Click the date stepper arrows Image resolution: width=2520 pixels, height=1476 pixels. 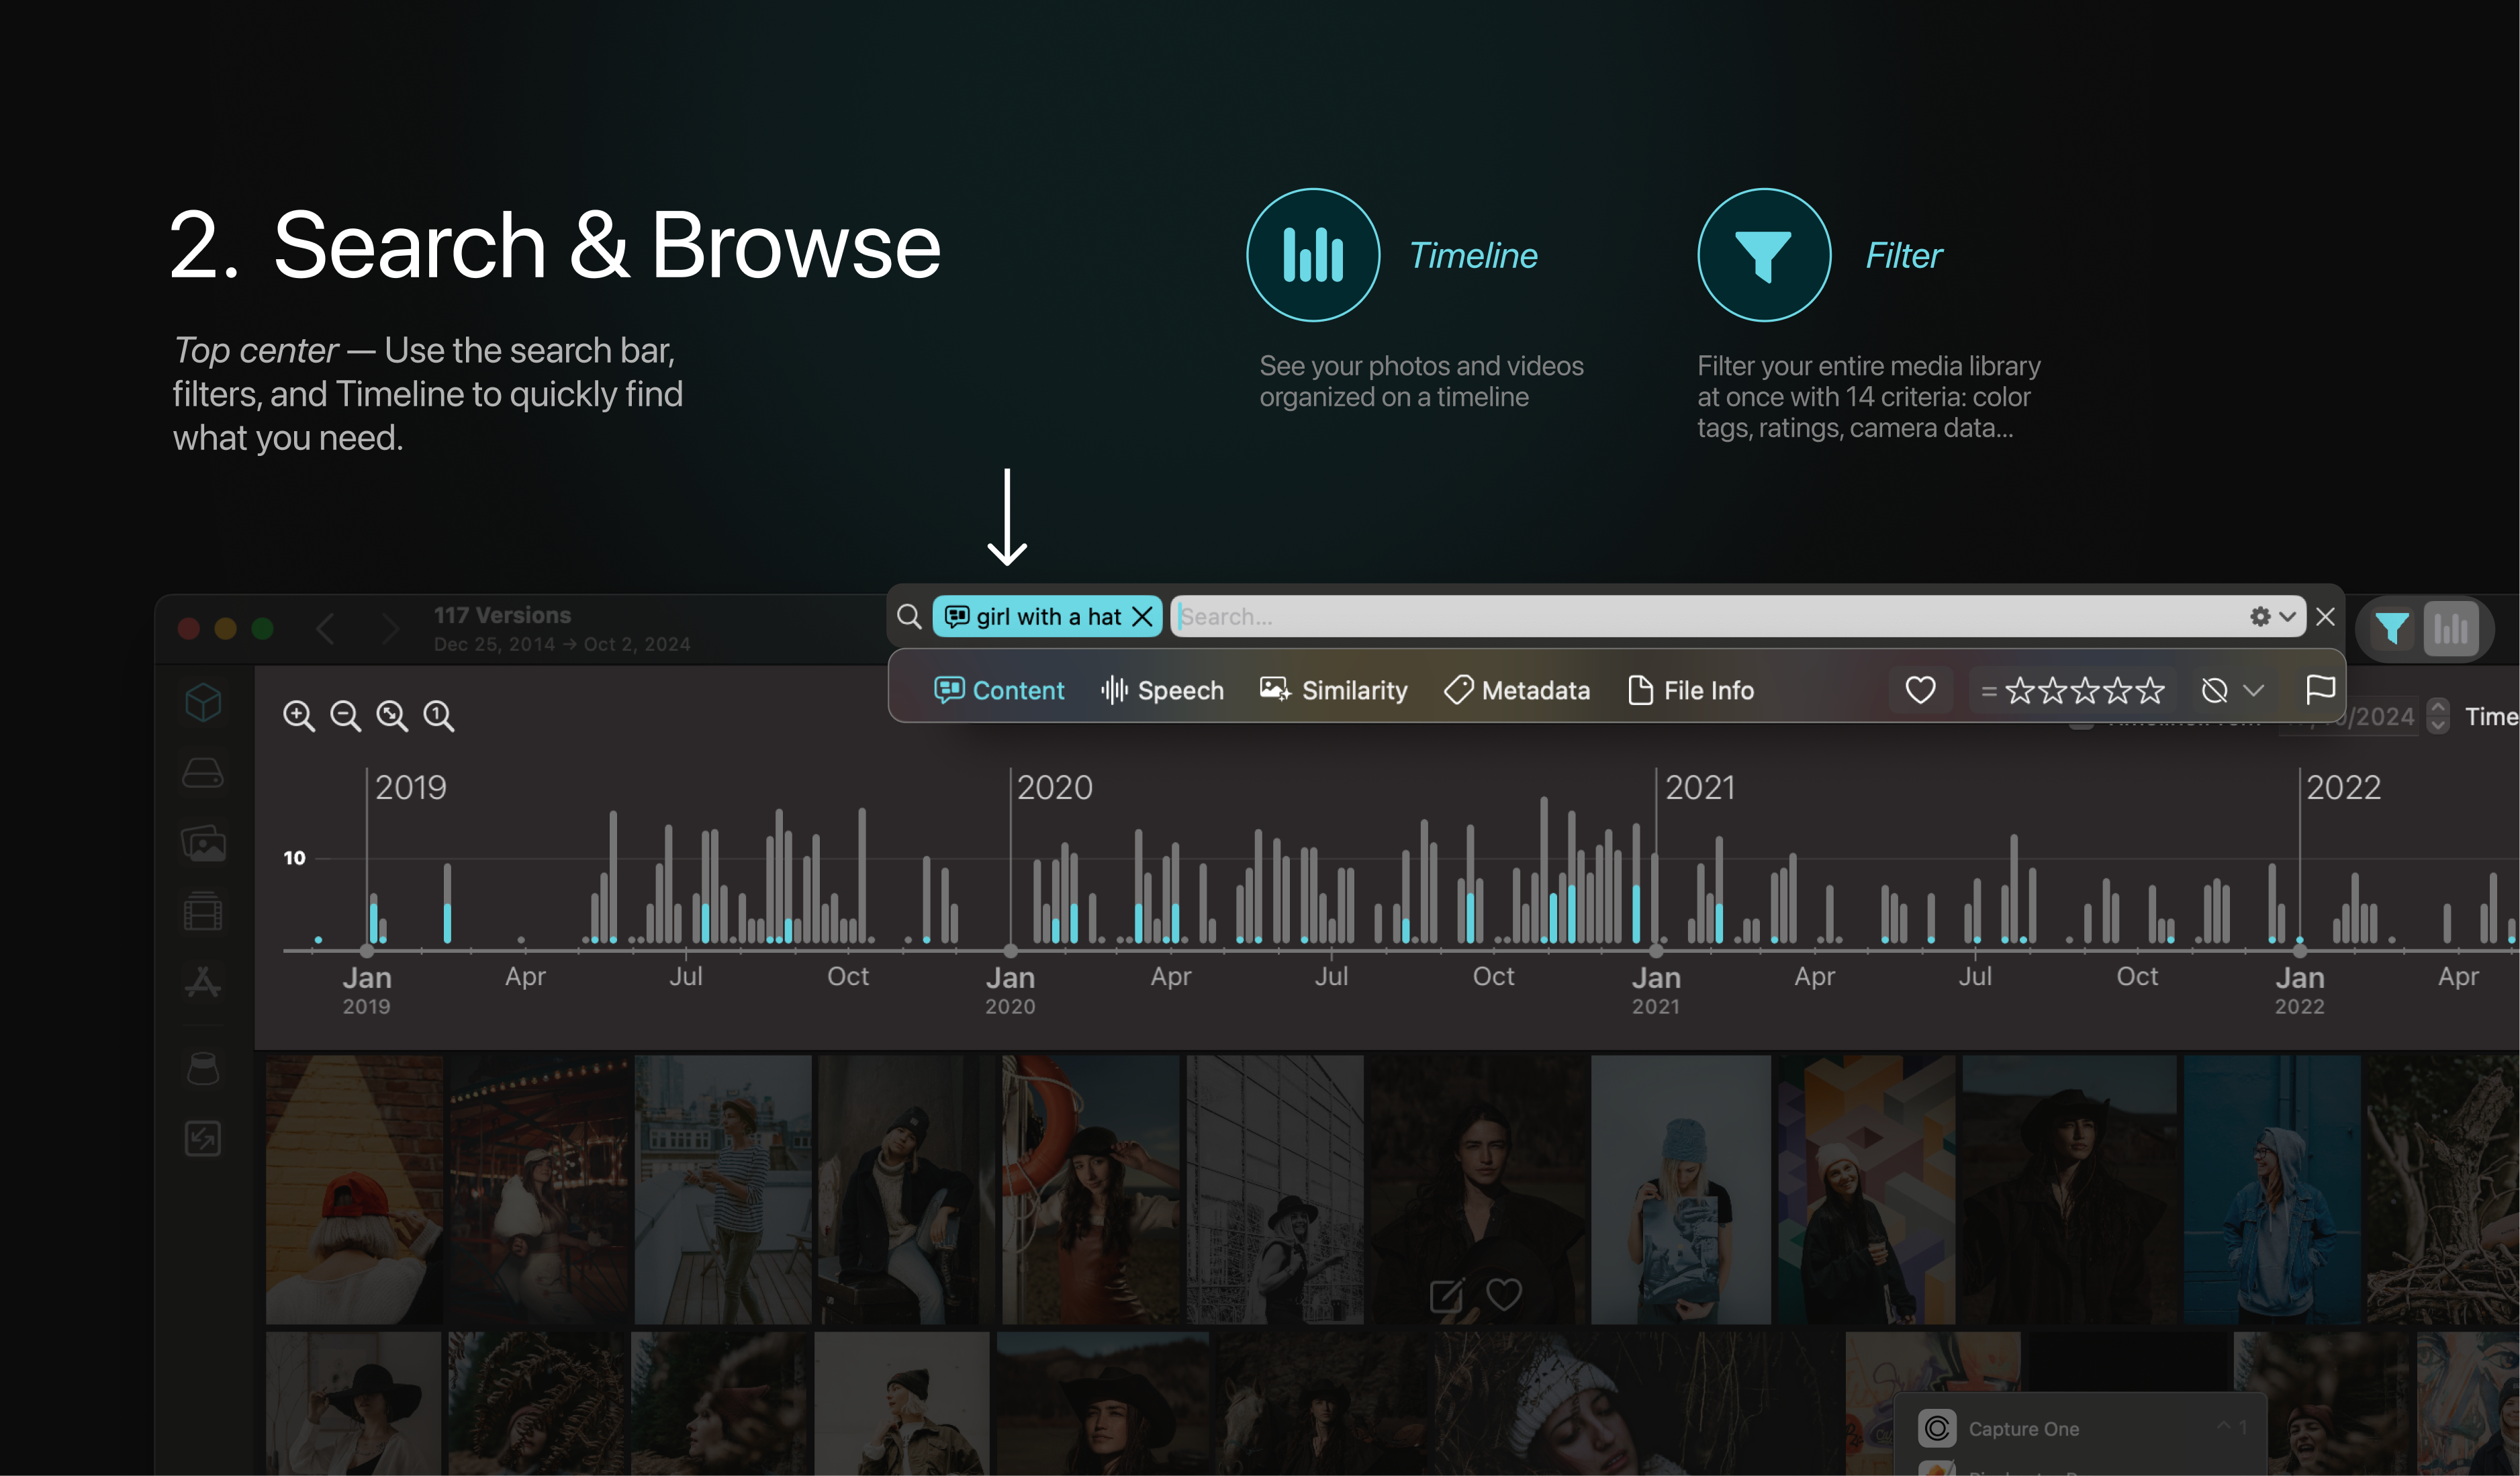click(2438, 716)
